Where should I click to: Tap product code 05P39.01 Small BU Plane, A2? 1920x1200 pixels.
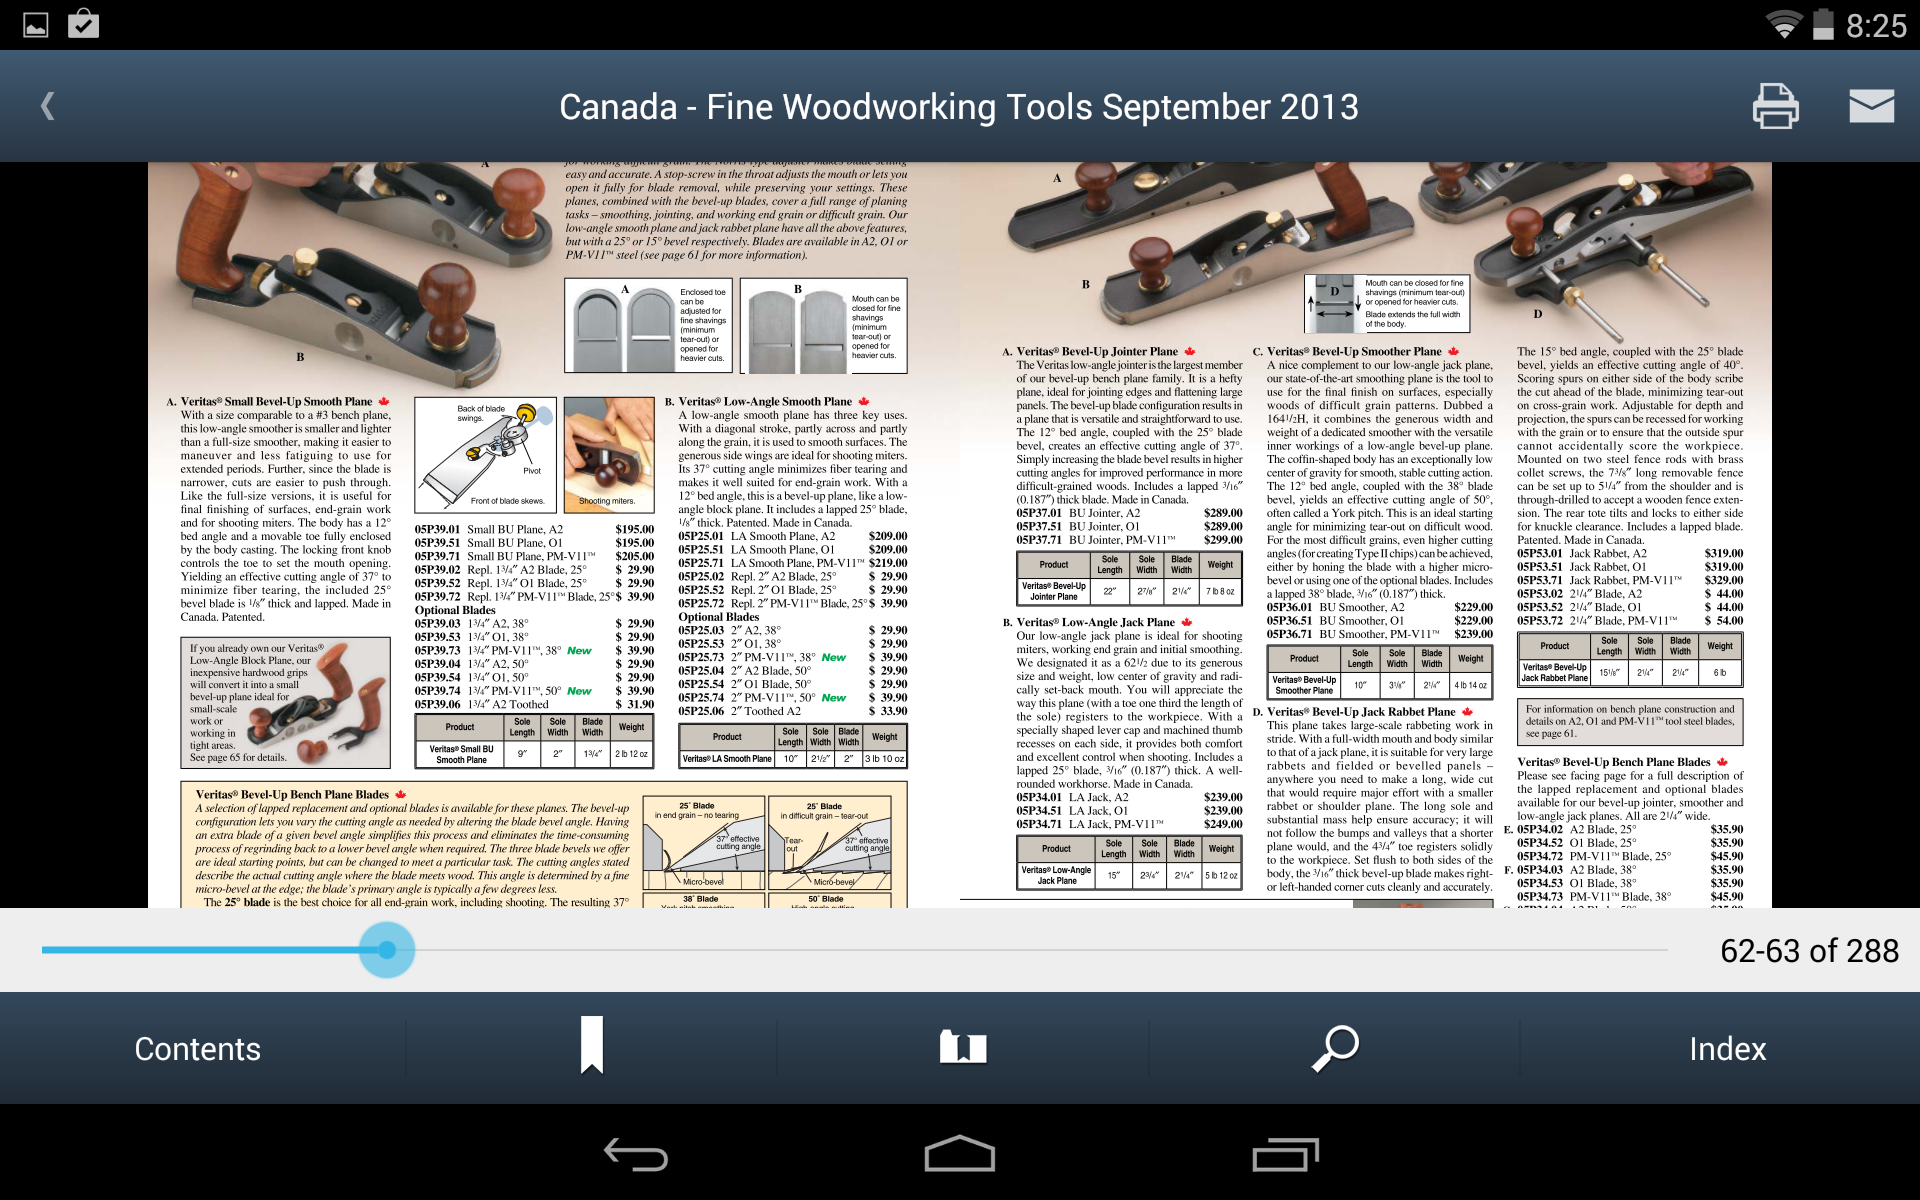click(534, 529)
